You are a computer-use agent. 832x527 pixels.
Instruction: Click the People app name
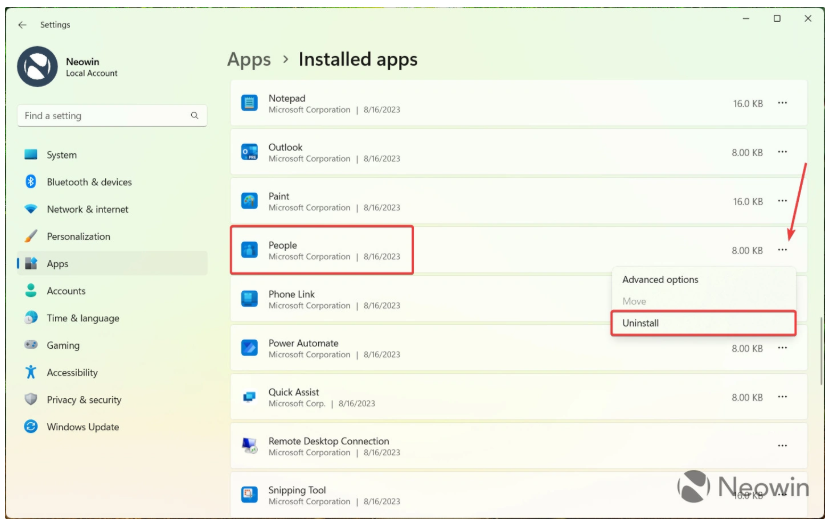pyautogui.click(x=283, y=245)
